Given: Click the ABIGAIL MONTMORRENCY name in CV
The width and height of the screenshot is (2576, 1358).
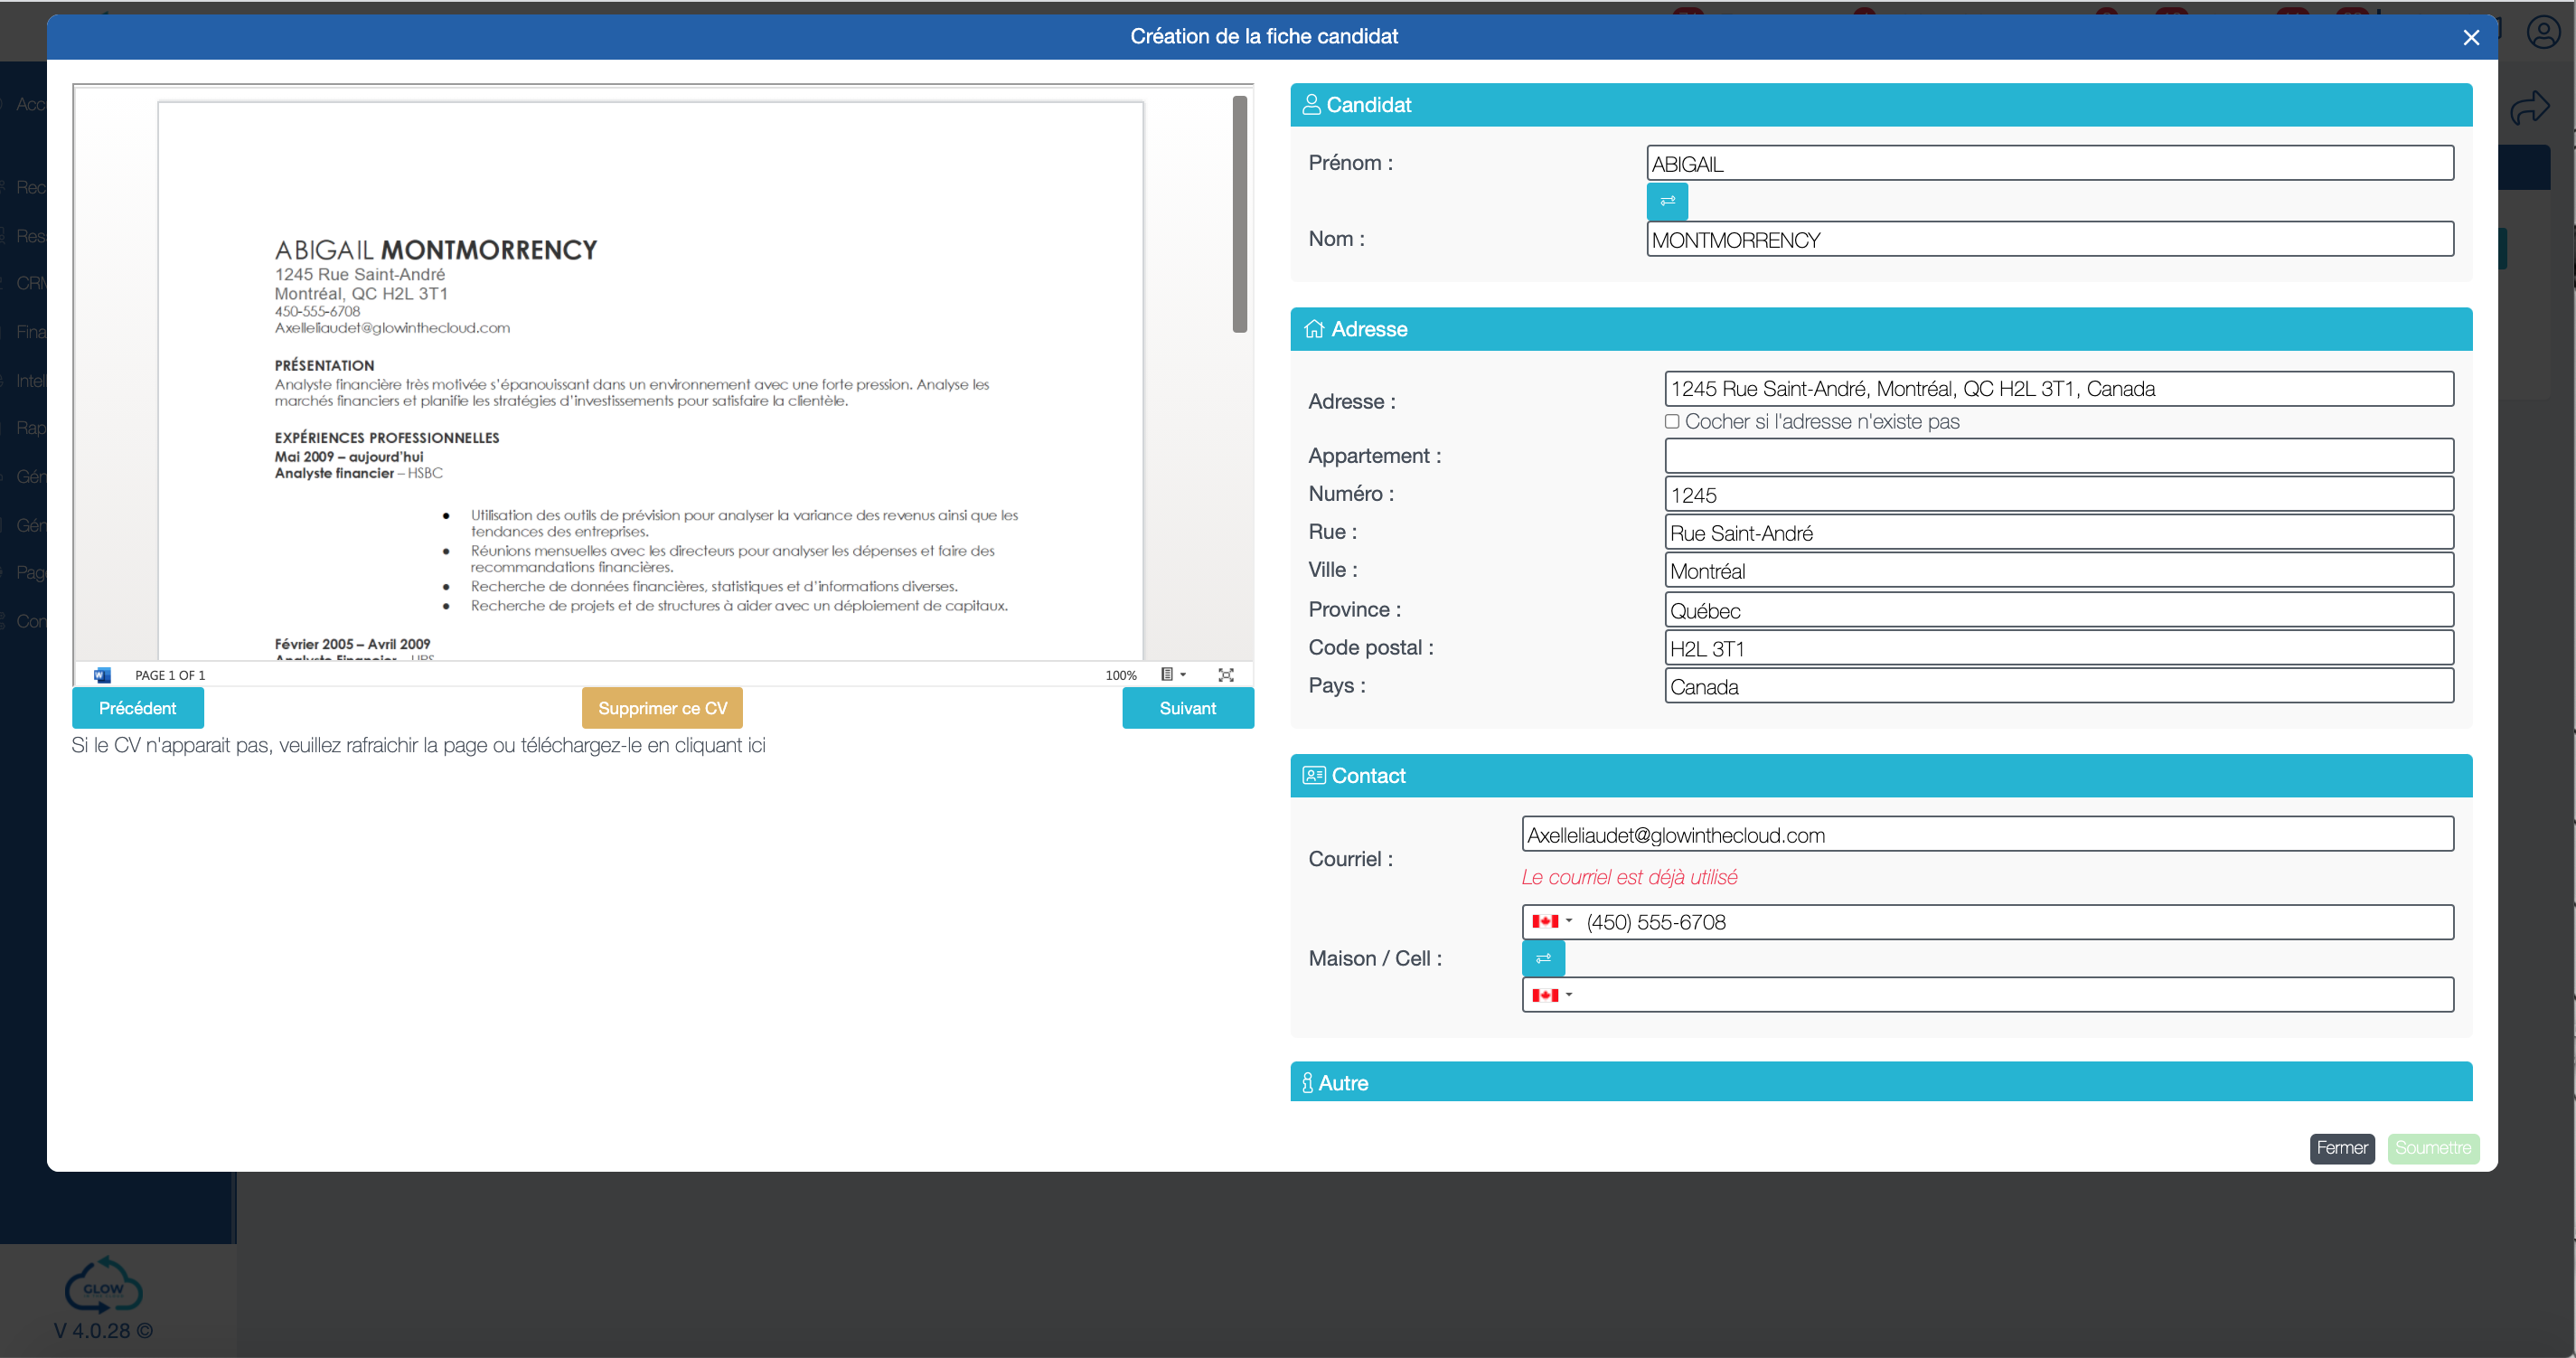Looking at the screenshot, I should (436, 250).
